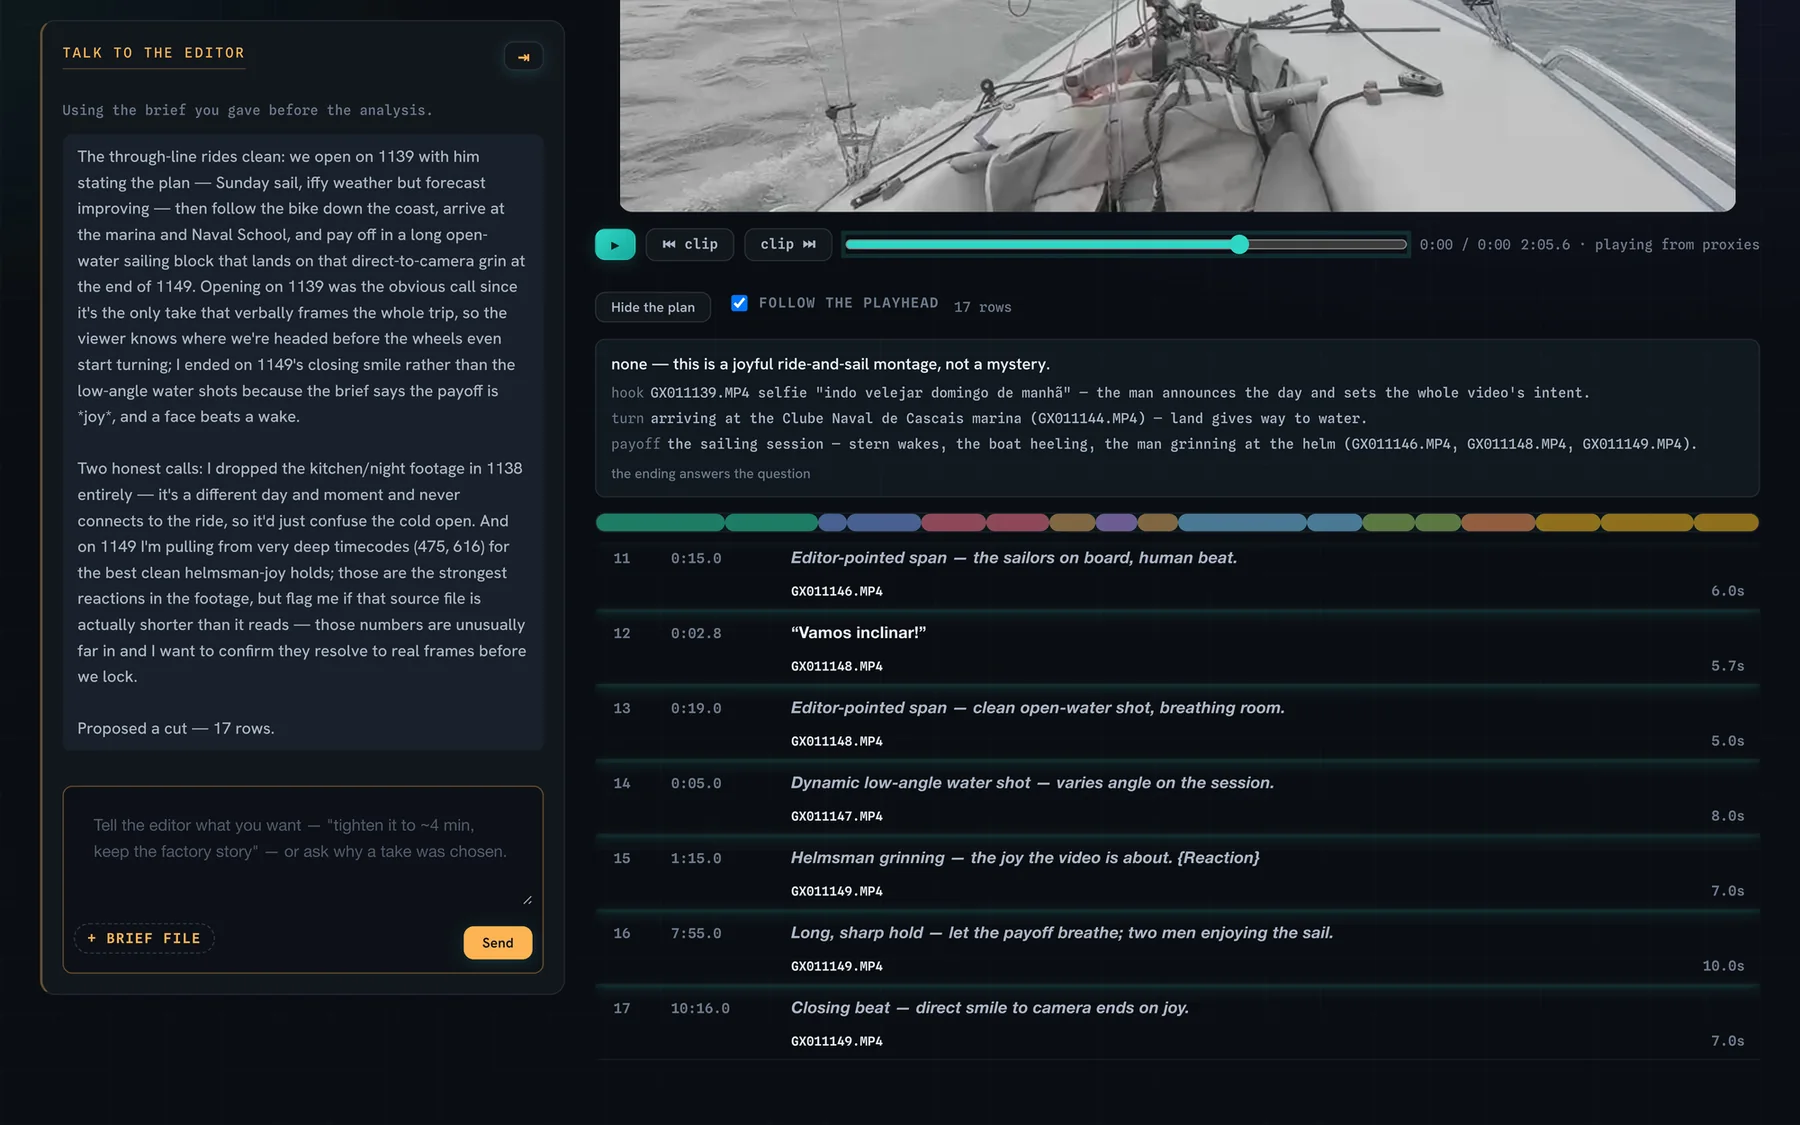Toggle the Follow the Playhead checkbox

point(739,303)
